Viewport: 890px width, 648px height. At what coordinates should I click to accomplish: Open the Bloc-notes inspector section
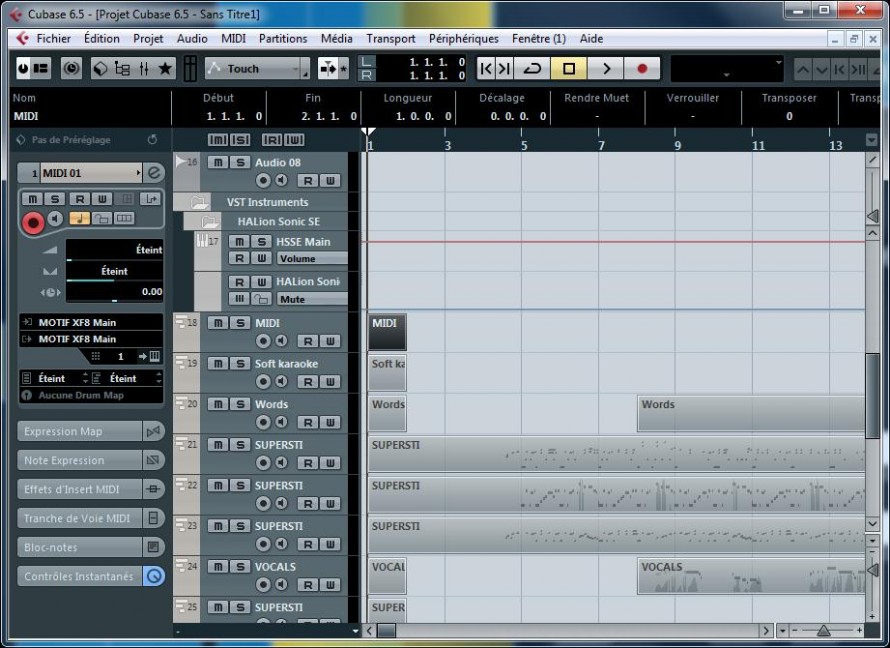coord(79,547)
